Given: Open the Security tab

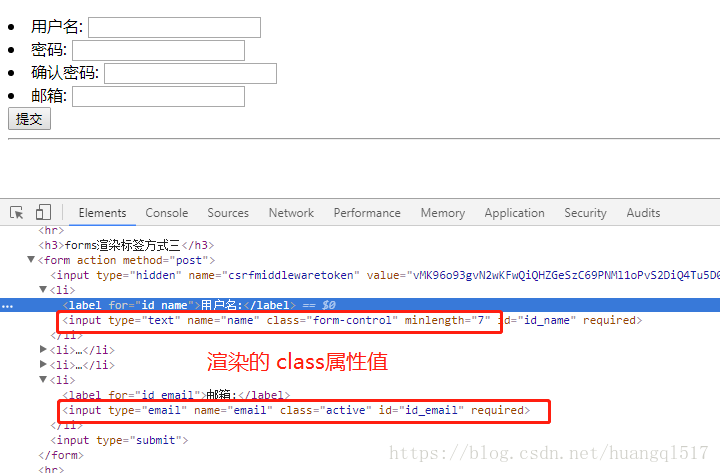Looking at the screenshot, I should [x=585, y=213].
